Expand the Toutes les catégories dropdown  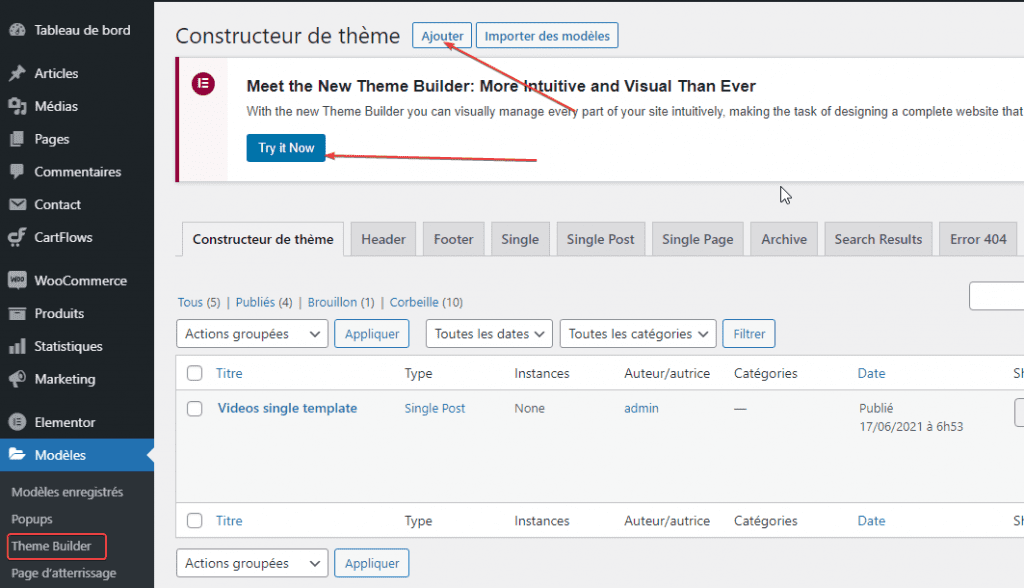(x=637, y=333)
